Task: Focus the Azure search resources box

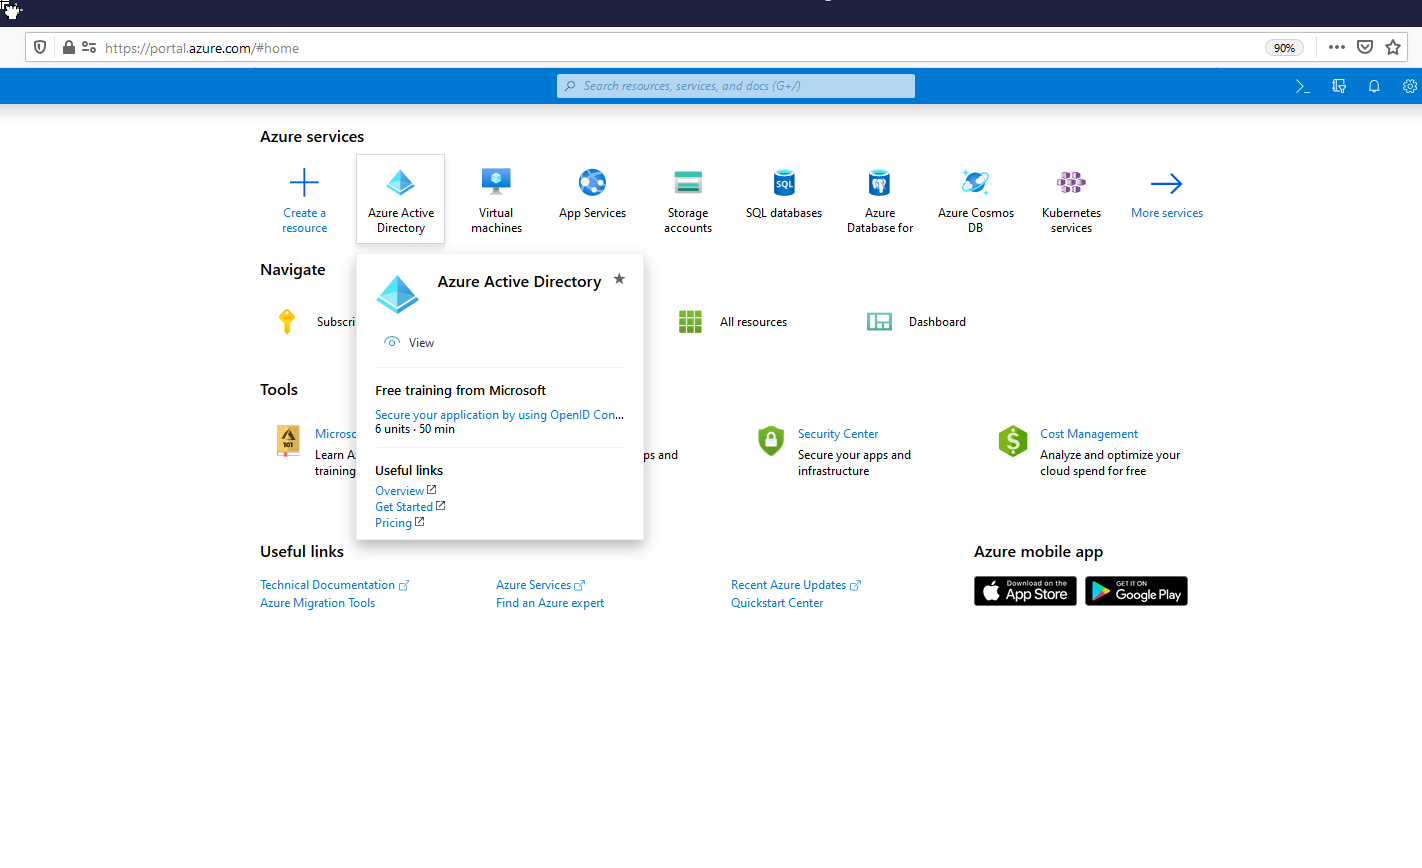Action: click(736, 86)
